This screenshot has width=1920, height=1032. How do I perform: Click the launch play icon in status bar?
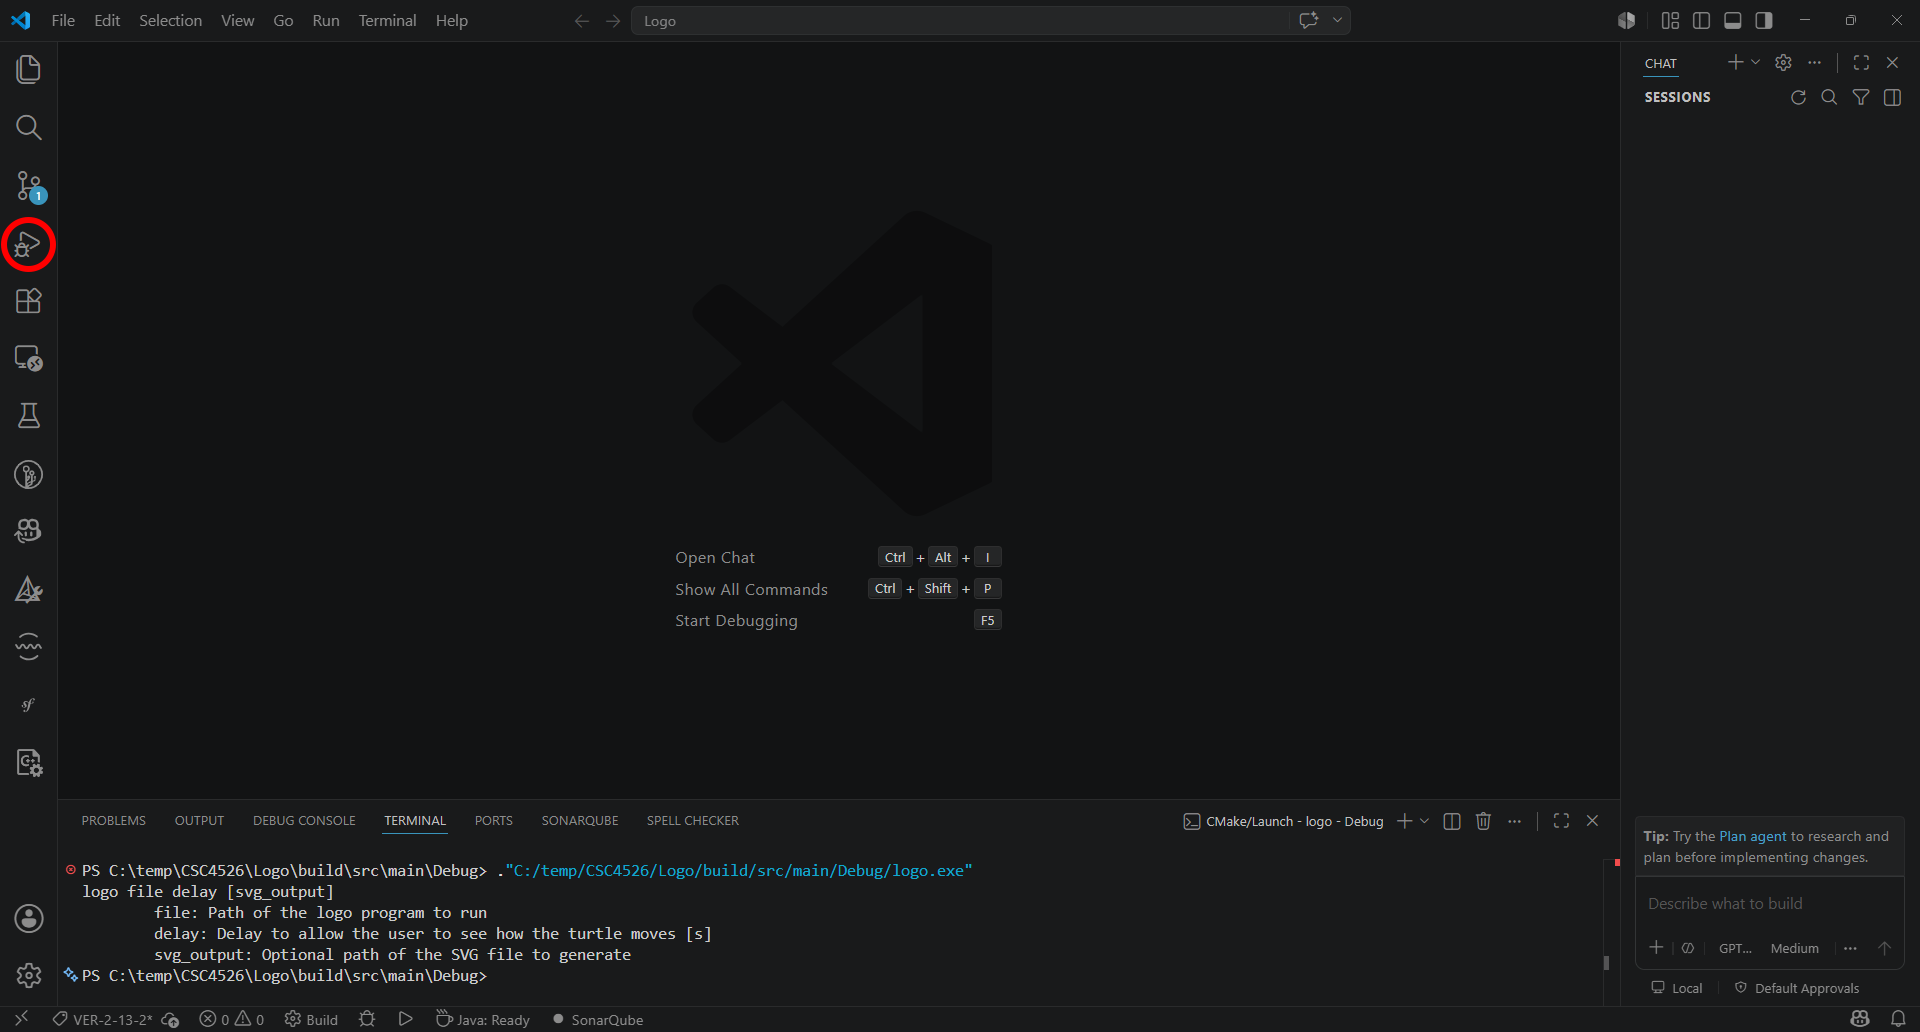point(405,1019)
